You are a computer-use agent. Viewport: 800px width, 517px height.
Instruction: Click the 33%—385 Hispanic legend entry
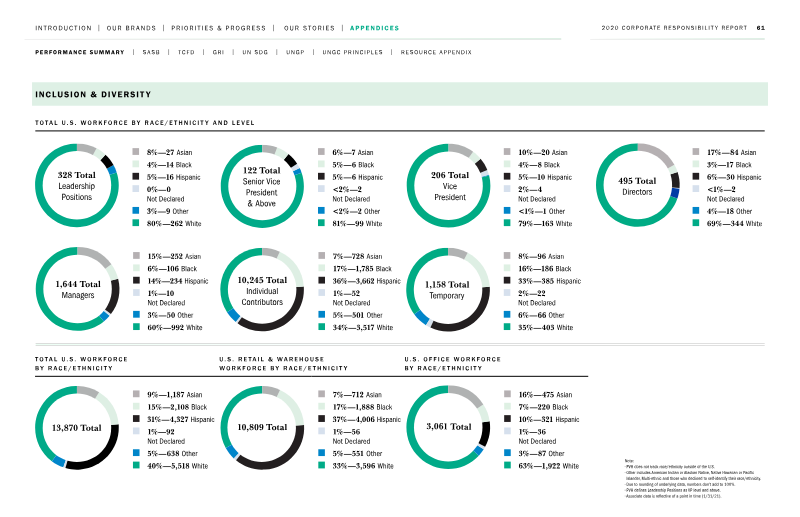tap(549, 281)
